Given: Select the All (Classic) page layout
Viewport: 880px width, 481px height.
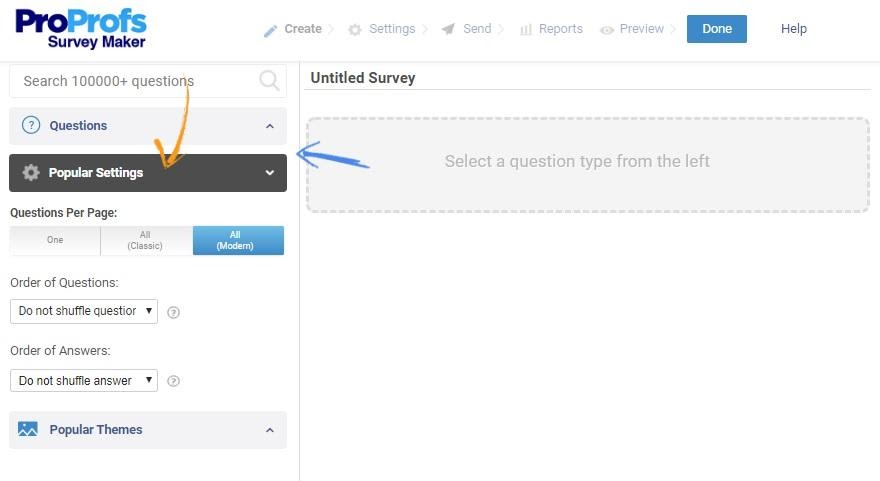Looking at the screenshot, I should pyautogui.click(x=146, y=241).
